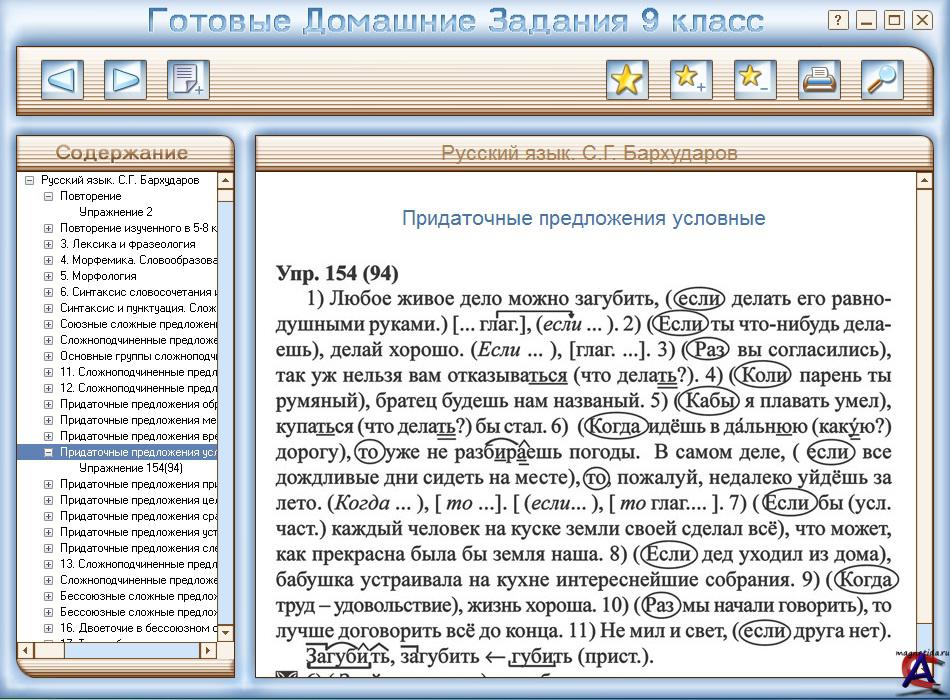Screen dimensions: 950x700
Task: Select Придаточные предложения вре... tree item
Action: [x=138, y=436]
